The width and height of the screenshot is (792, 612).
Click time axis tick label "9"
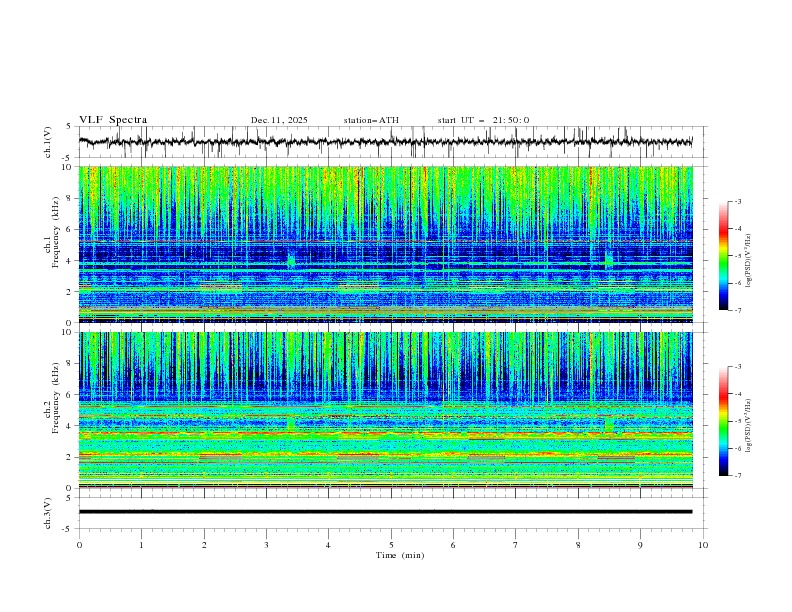[x=640, y=545]
